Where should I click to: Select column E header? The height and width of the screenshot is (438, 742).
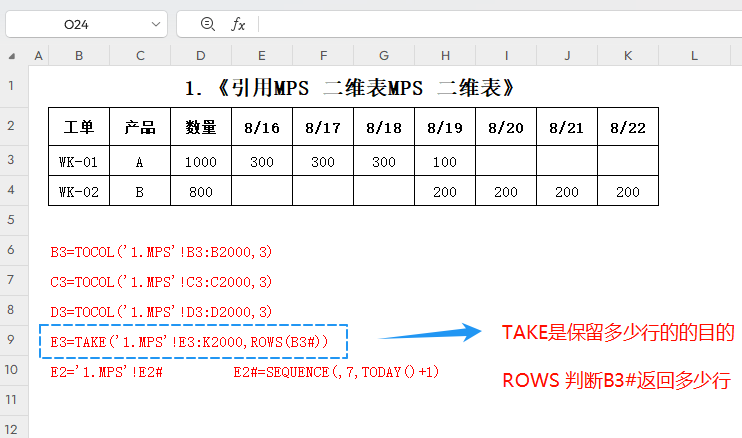pos(262,56)
